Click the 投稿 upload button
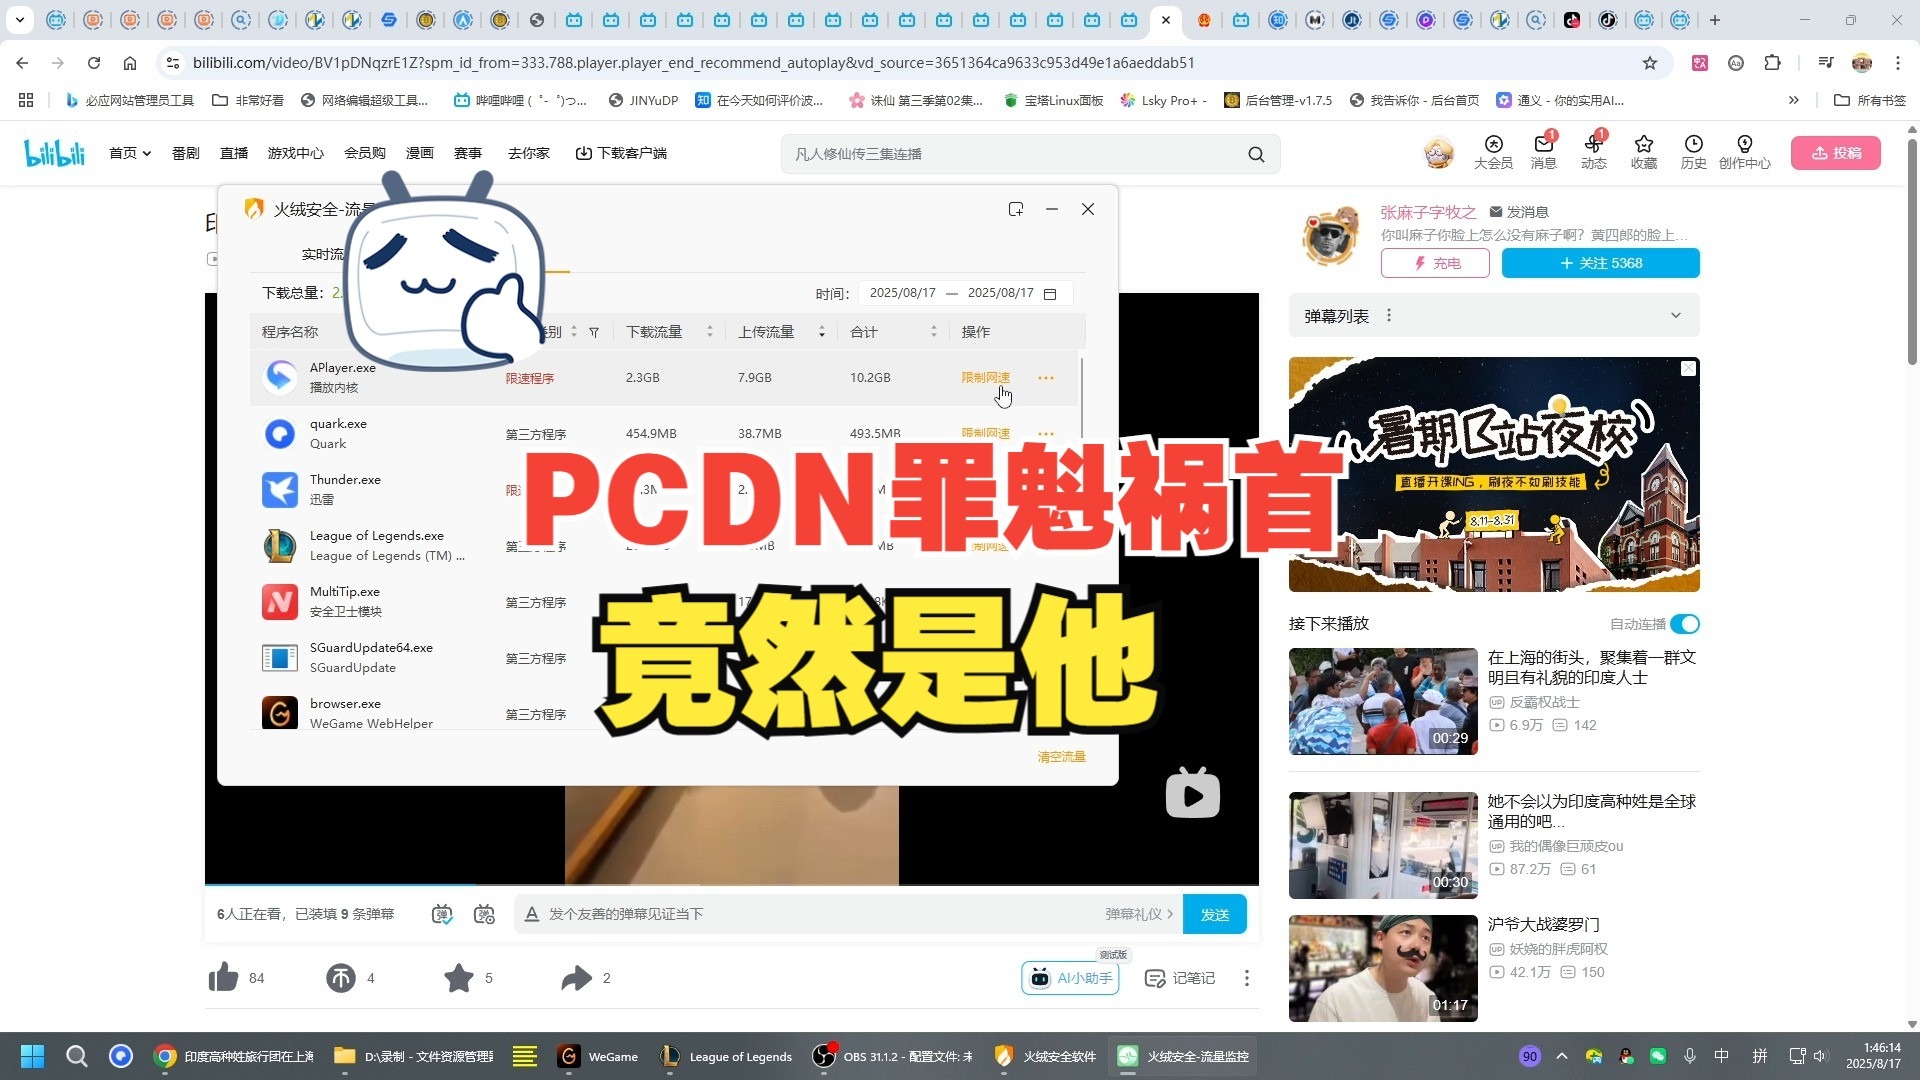1920x1080 pixels. pyautogui.click(x=1836, y=153)
